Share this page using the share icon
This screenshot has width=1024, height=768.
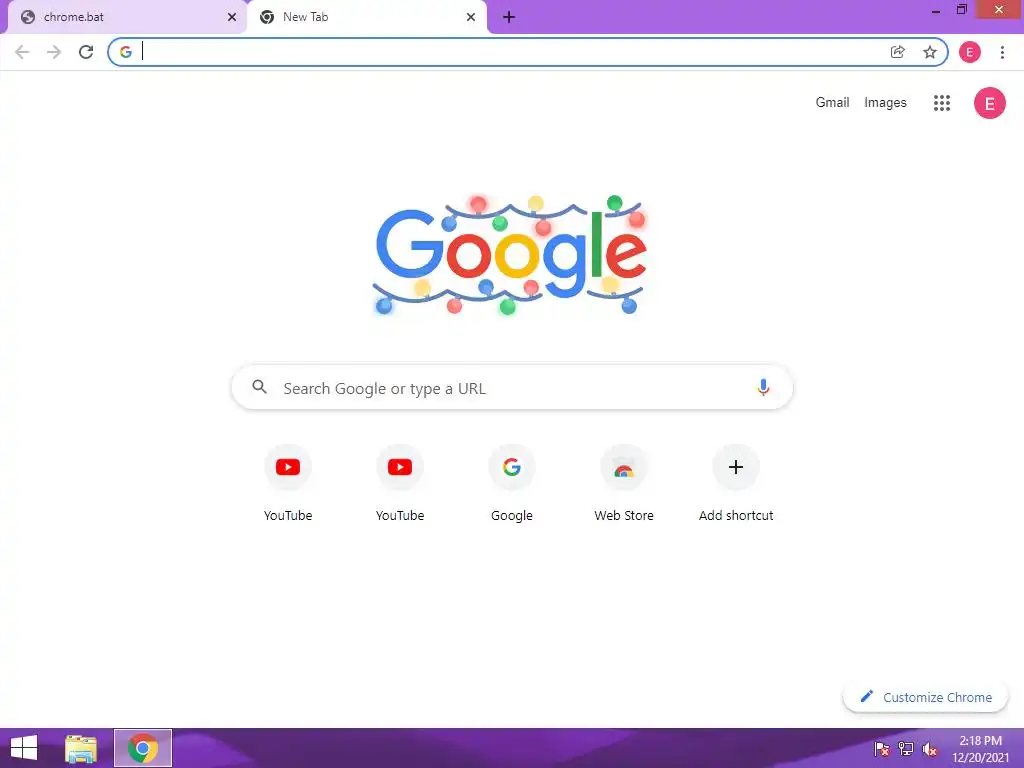pos(898,52)
